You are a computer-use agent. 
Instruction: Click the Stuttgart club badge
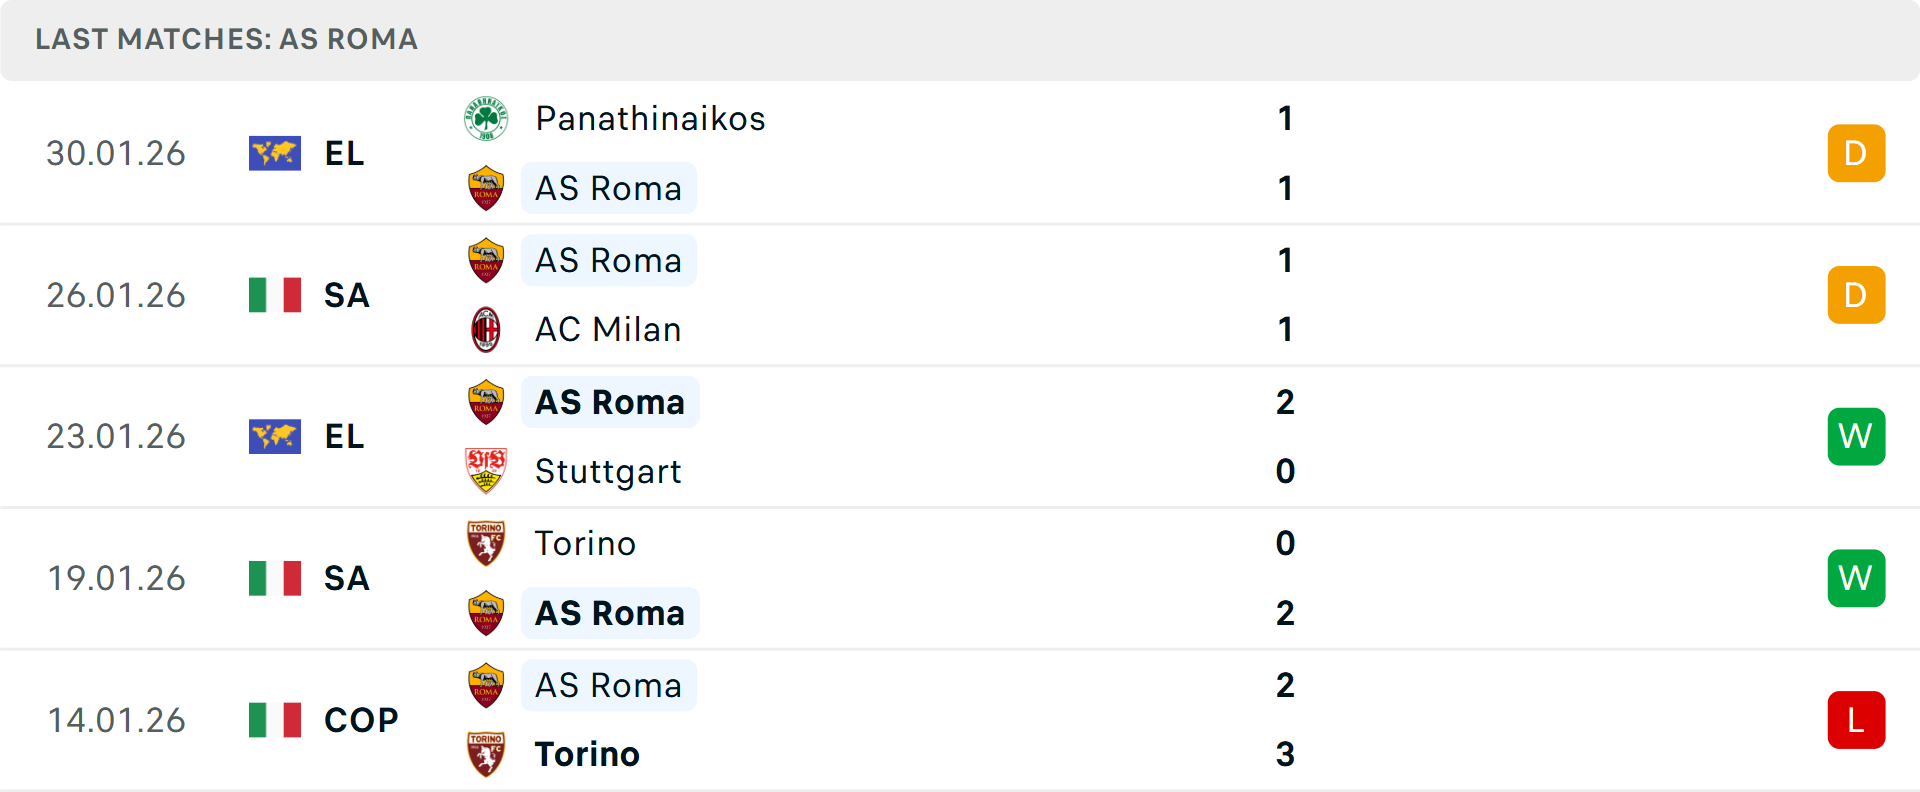point(486,471)
